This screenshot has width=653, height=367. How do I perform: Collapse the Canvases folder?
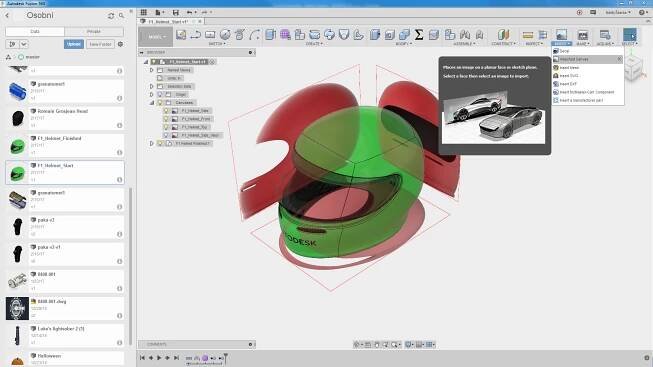pos(152,102)
